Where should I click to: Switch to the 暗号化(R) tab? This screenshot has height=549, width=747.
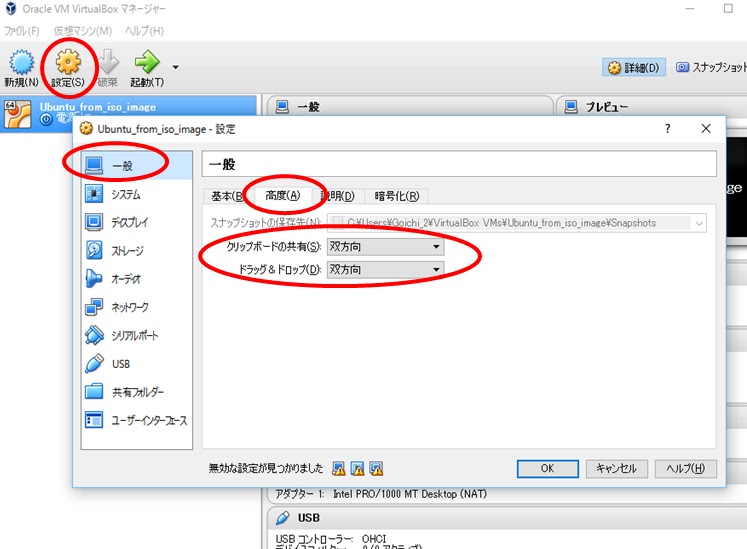click(x=396, y=196)
